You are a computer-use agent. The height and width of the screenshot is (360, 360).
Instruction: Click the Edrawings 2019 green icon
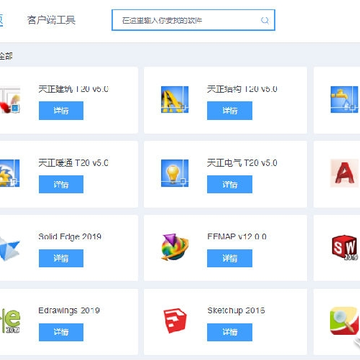coord(10,321)
